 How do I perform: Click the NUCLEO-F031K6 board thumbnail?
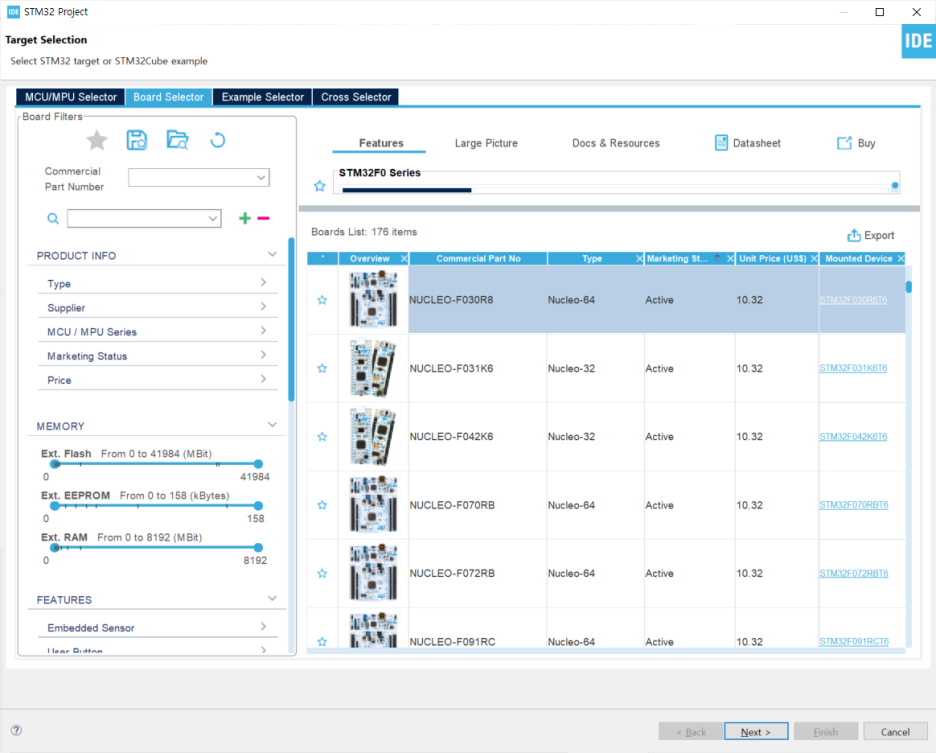373,368
